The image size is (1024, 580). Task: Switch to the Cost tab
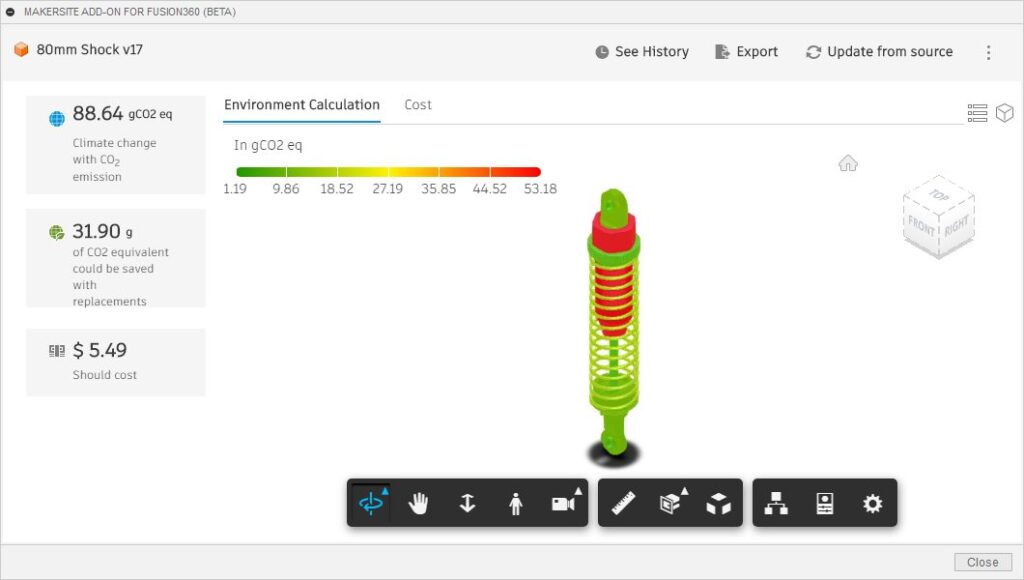(x=418, y=104)
